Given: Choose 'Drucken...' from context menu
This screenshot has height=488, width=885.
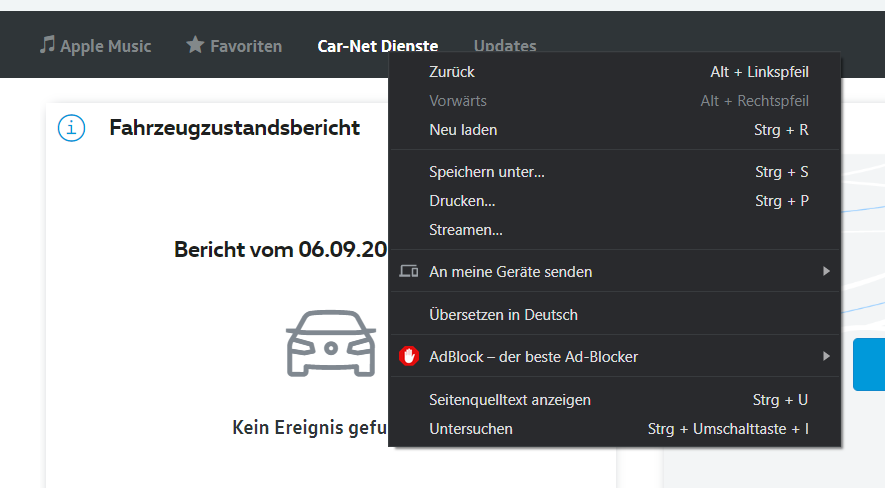Looking at the screenshot, I should 462,201.
